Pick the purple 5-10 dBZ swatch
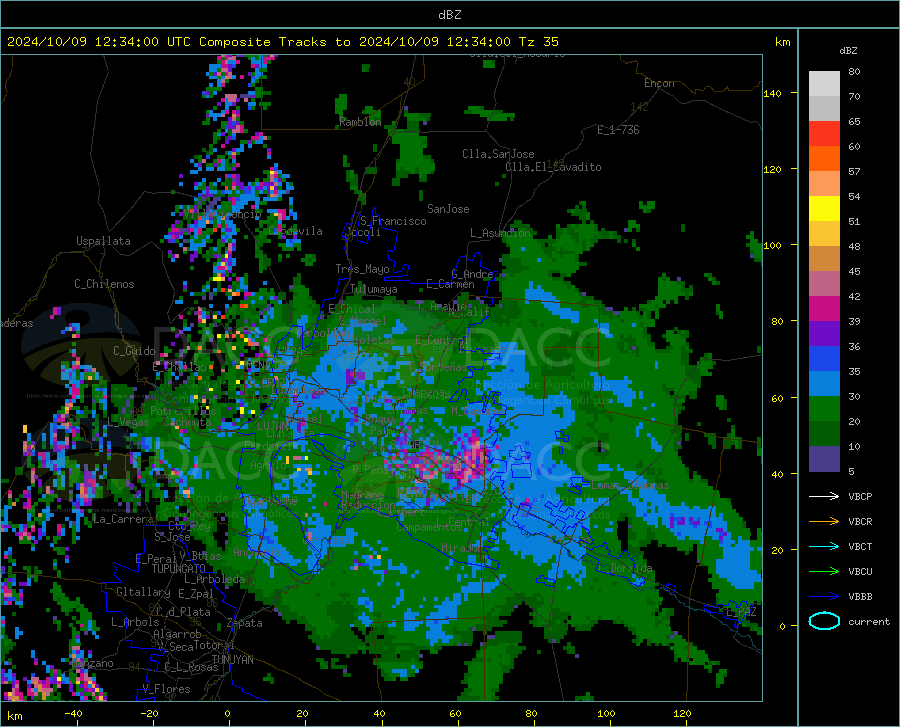900x727 pixels. (x=824, y=459)
